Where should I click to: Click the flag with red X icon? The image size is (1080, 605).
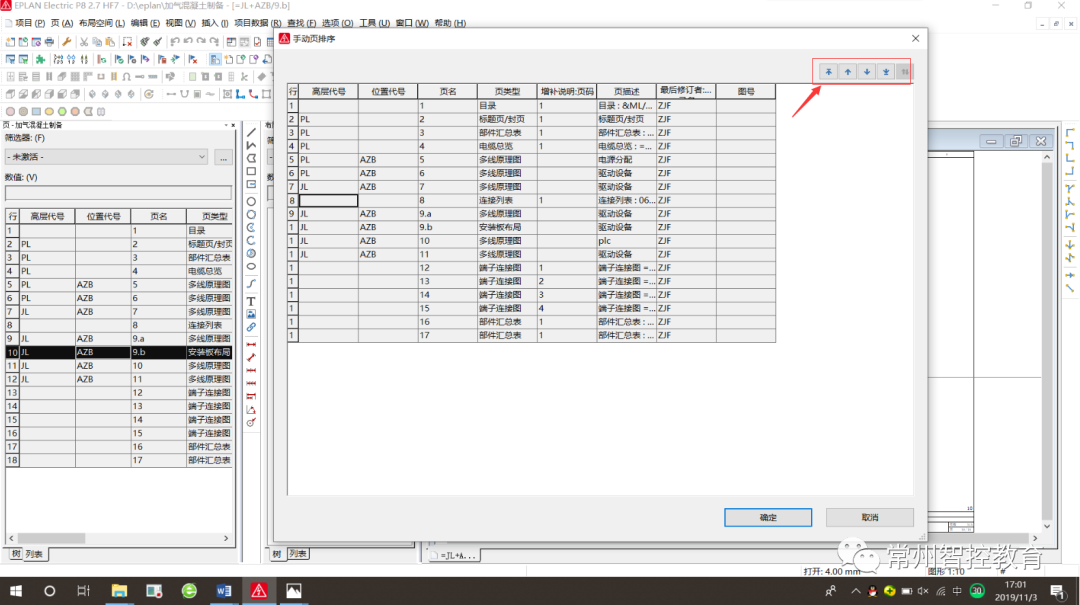pyautogui.click(x=193, y=59)
